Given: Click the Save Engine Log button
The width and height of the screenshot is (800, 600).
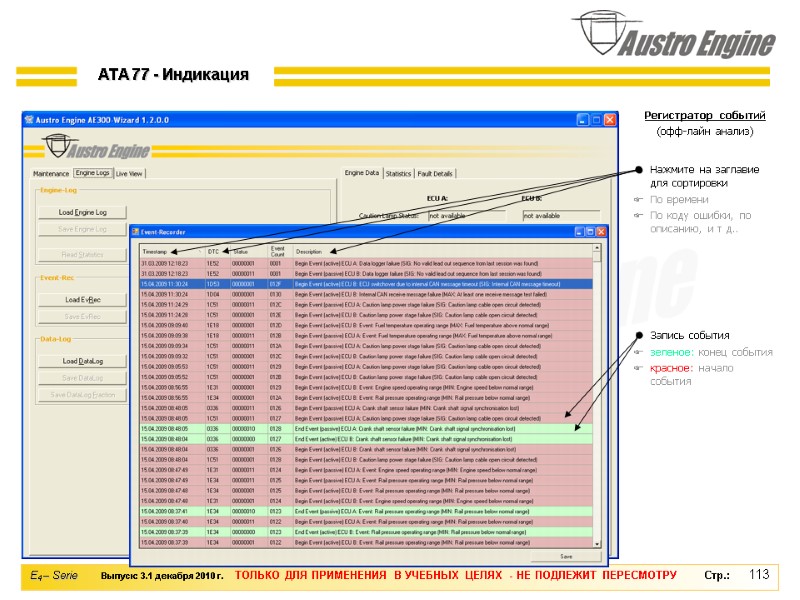Looking at the screenshot, I should tap(82, 229).
